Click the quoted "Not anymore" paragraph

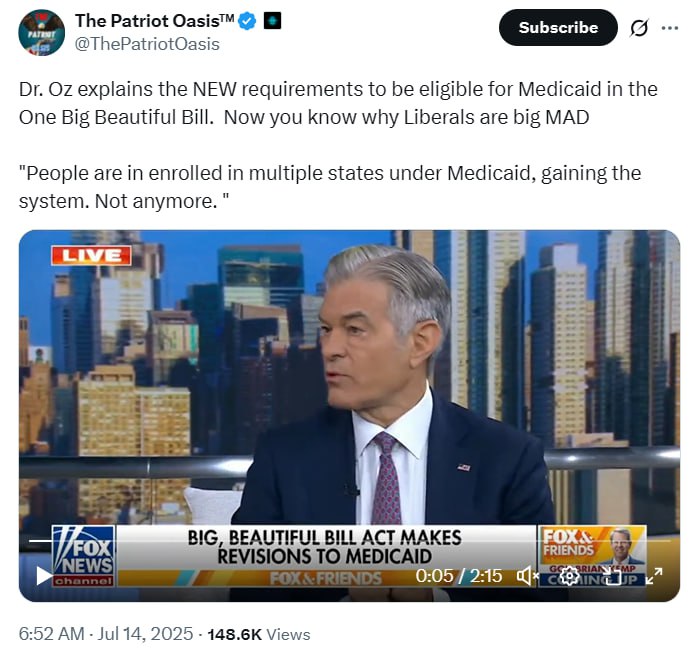click(330, 187)
